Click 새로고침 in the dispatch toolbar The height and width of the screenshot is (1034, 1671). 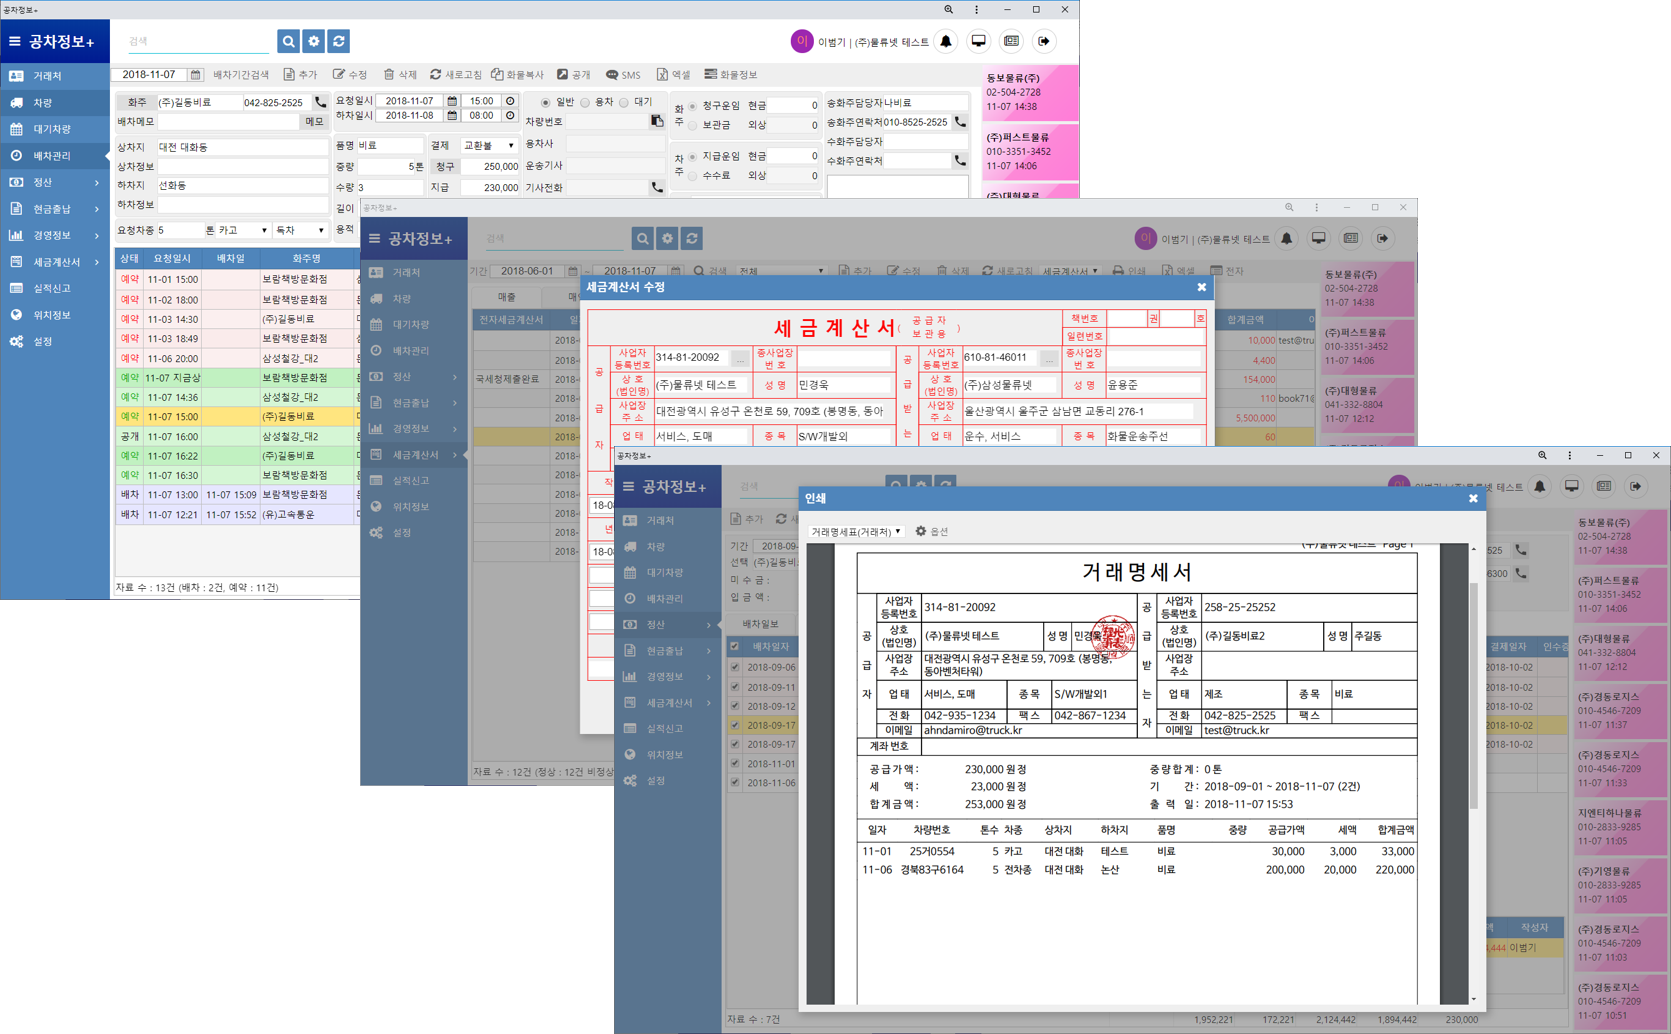tap(456, 75)
